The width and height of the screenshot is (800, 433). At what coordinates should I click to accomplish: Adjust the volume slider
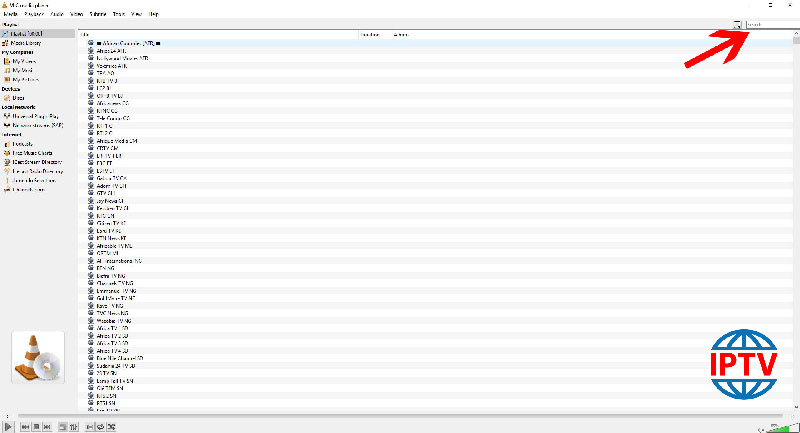click(x=779, y=427)
